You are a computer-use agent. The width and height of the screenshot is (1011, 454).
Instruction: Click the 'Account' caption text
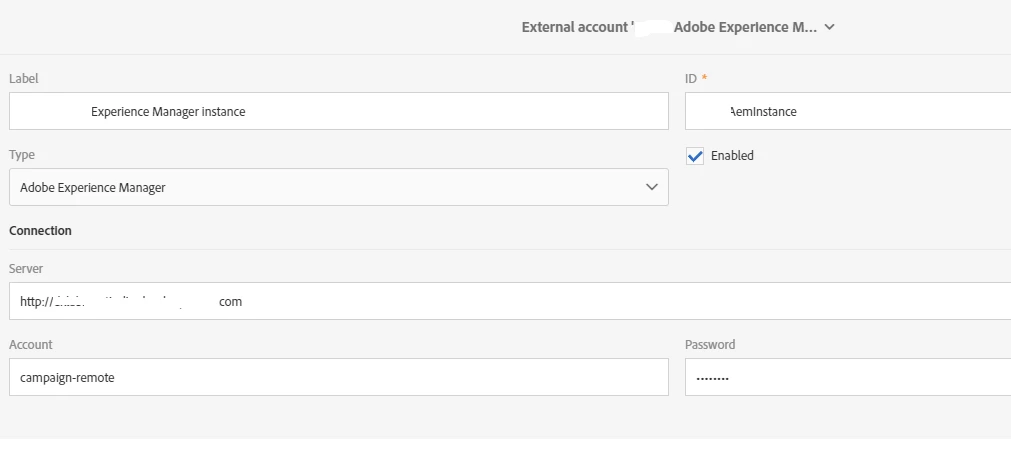[31, 345]
